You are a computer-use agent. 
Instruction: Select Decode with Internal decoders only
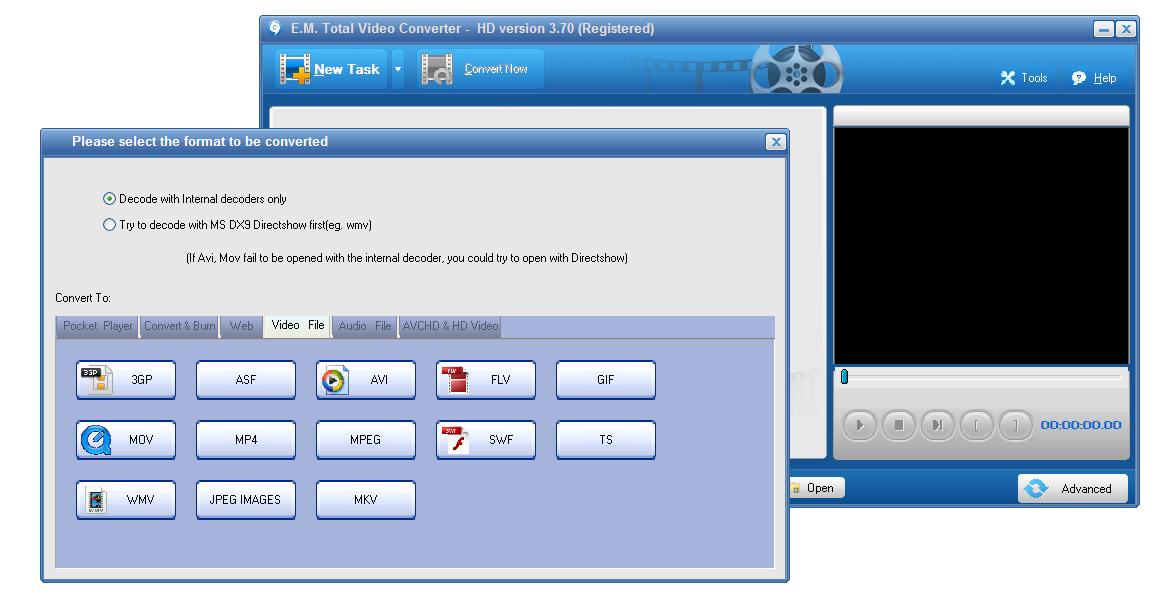pos(110,199)
